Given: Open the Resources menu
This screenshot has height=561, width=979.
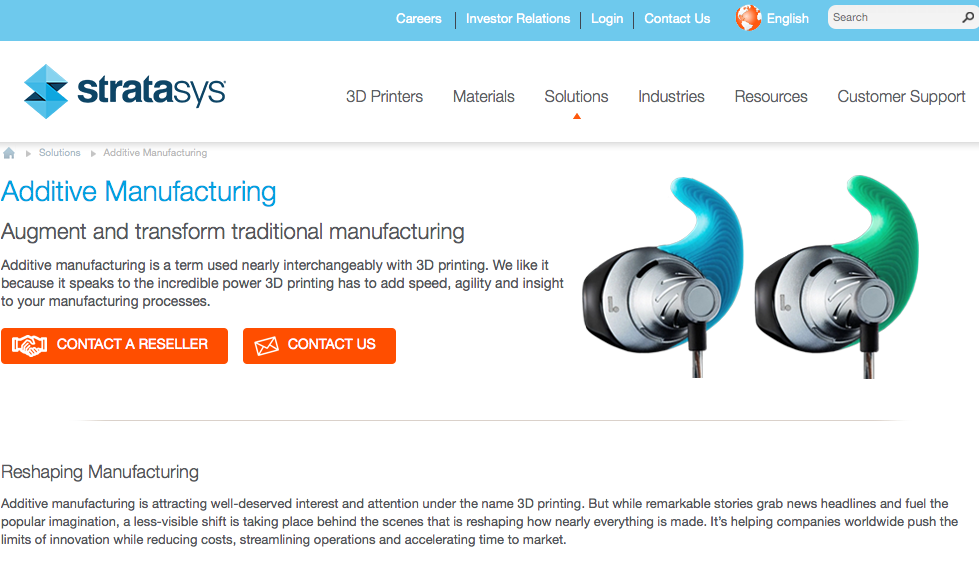Looking at the screenshot, I should click(771, 97).
